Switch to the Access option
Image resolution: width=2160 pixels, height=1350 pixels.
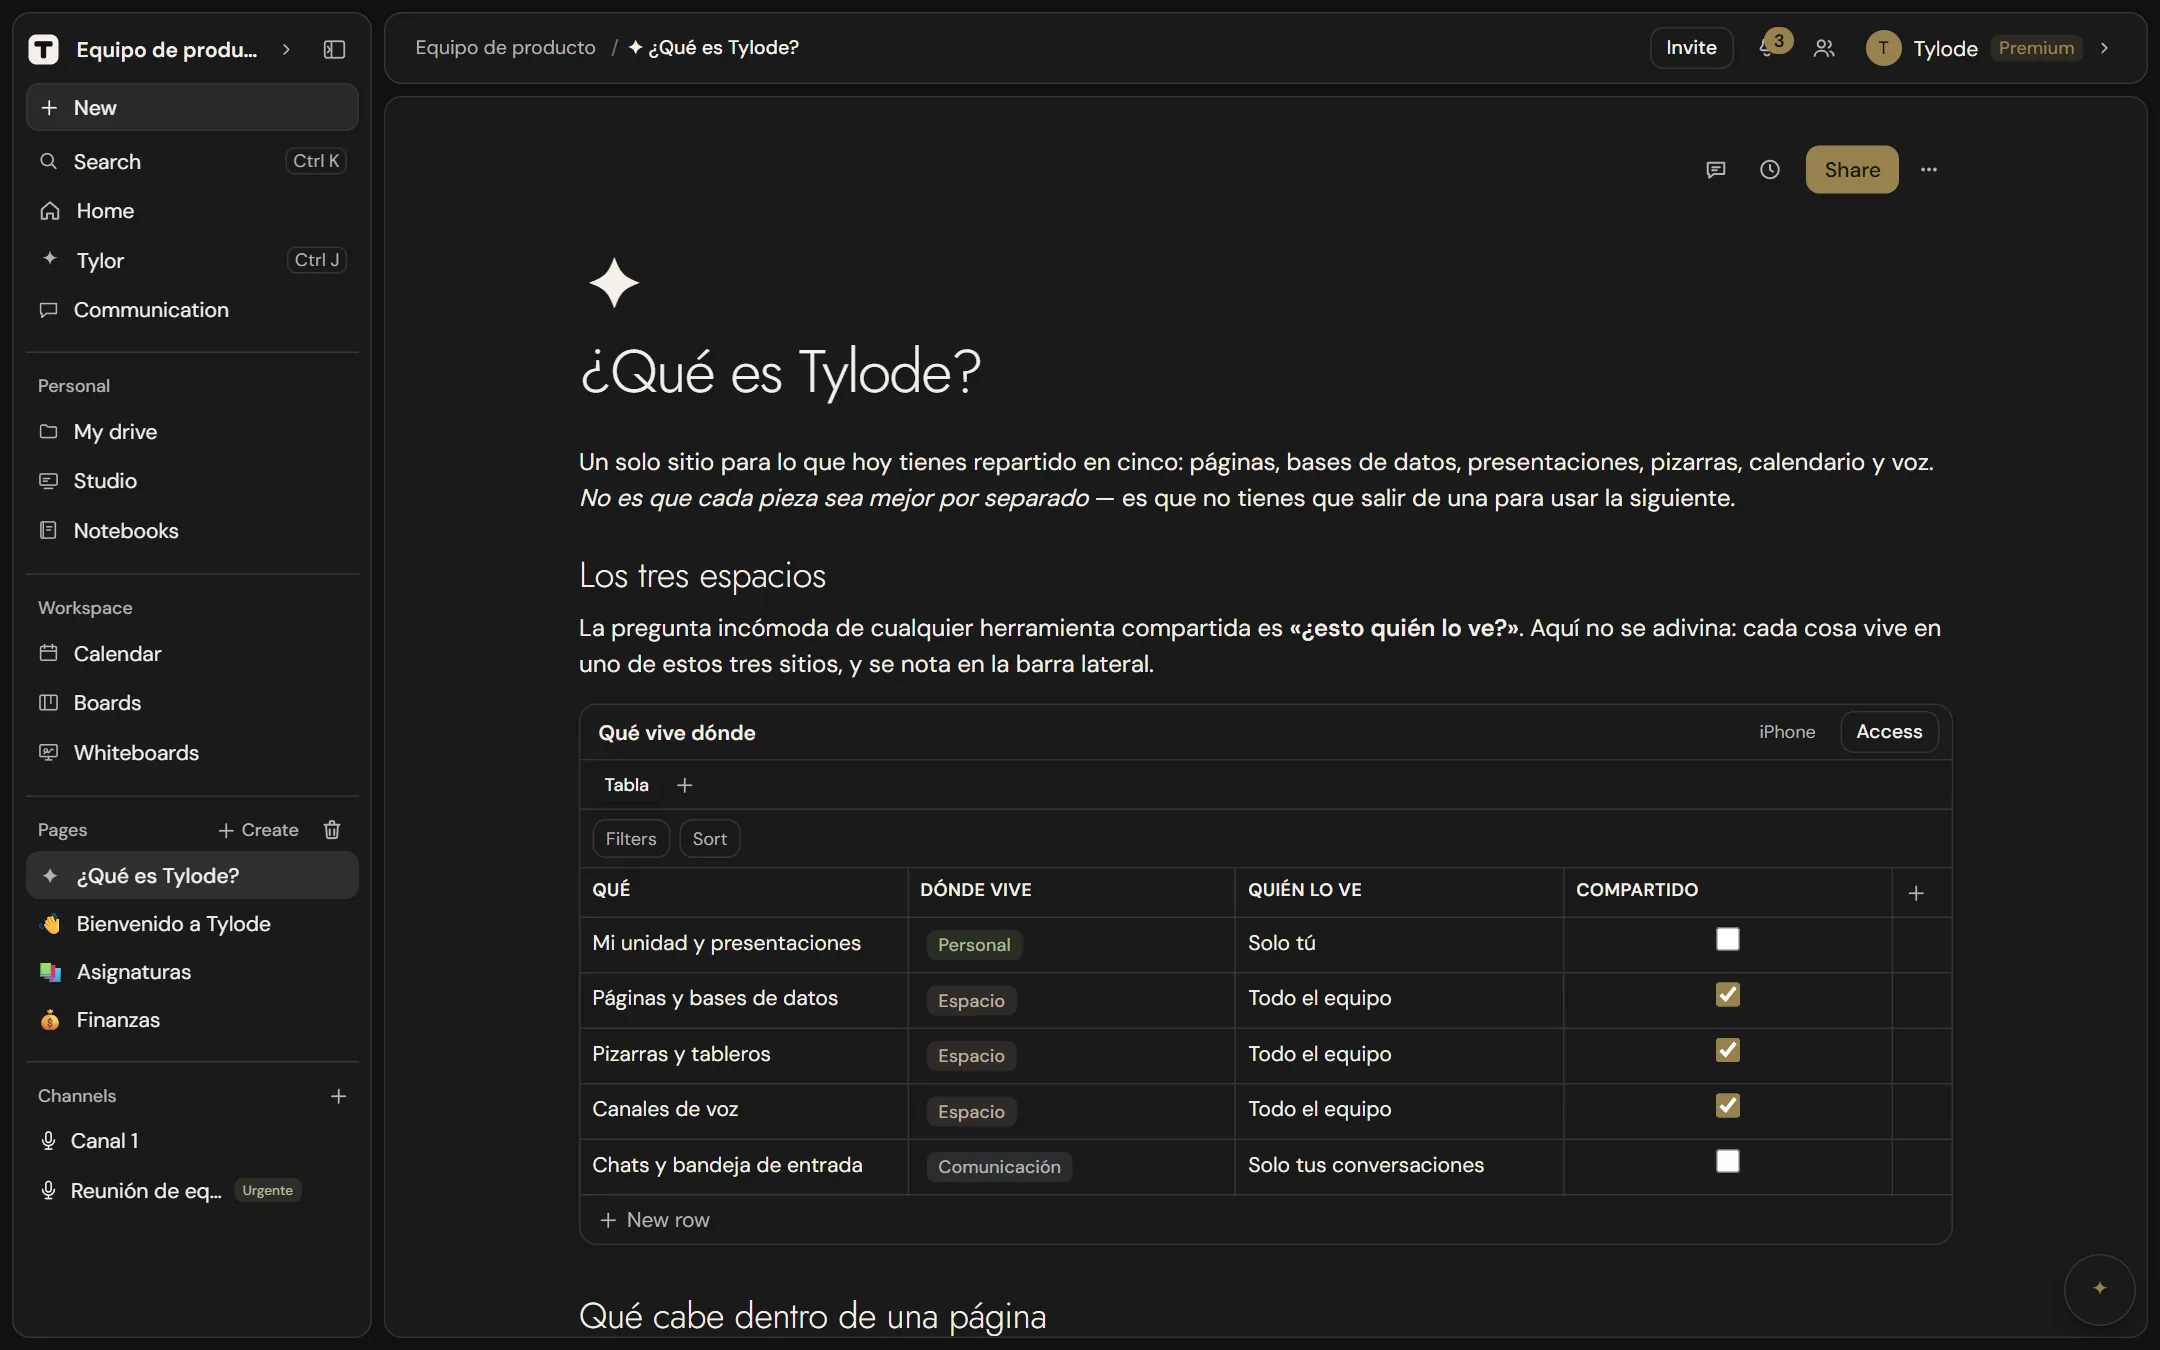[x=1889, y=732]
